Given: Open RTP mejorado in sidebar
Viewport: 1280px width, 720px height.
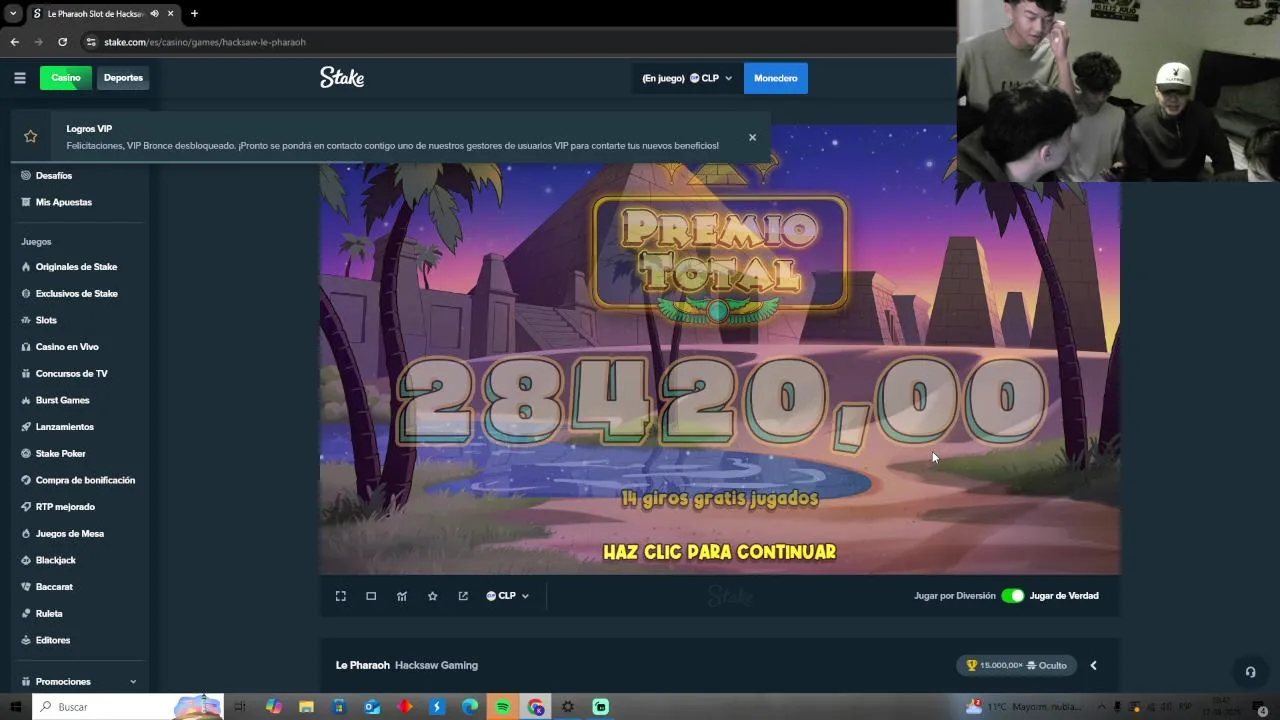Looking at the screenshot, I should [65, 507].
